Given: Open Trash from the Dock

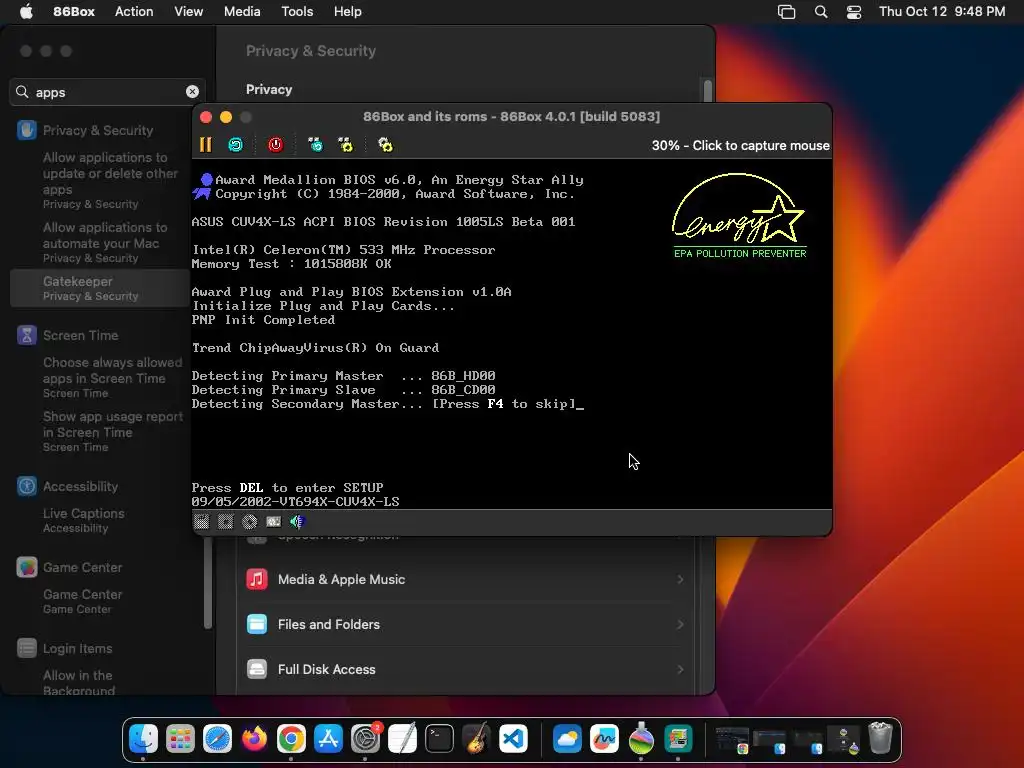Looking at the screenshot, I should tap(880, 739).
